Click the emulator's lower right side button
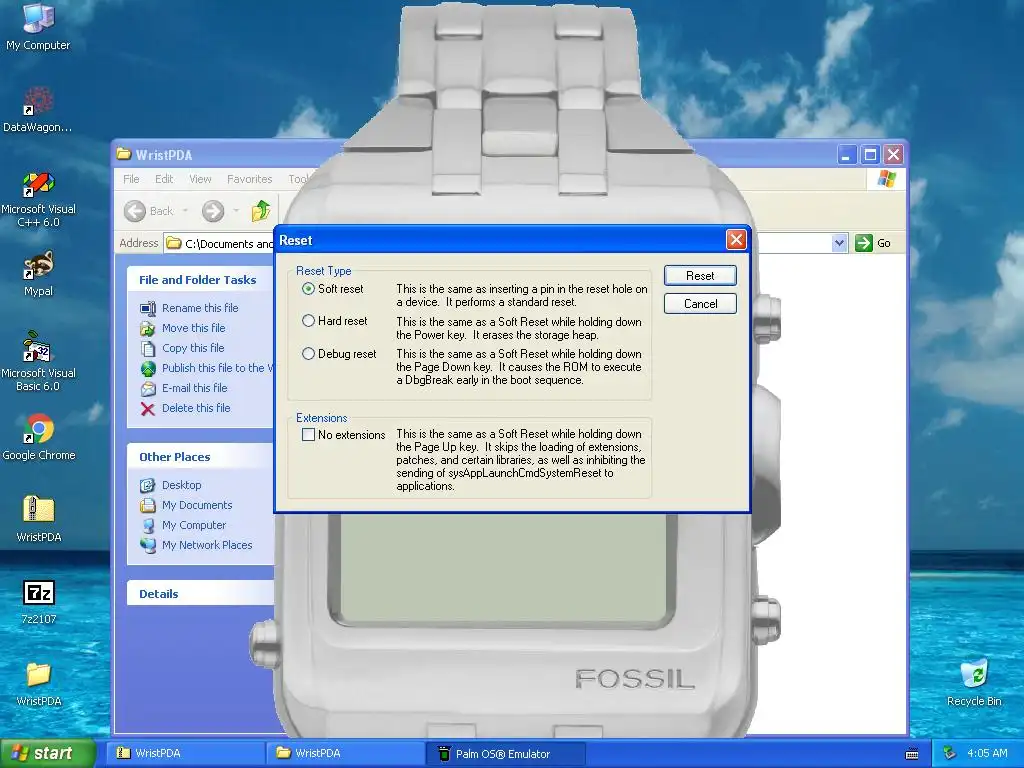The height and width of the screenshot is (768, 1024). [766, 620]
